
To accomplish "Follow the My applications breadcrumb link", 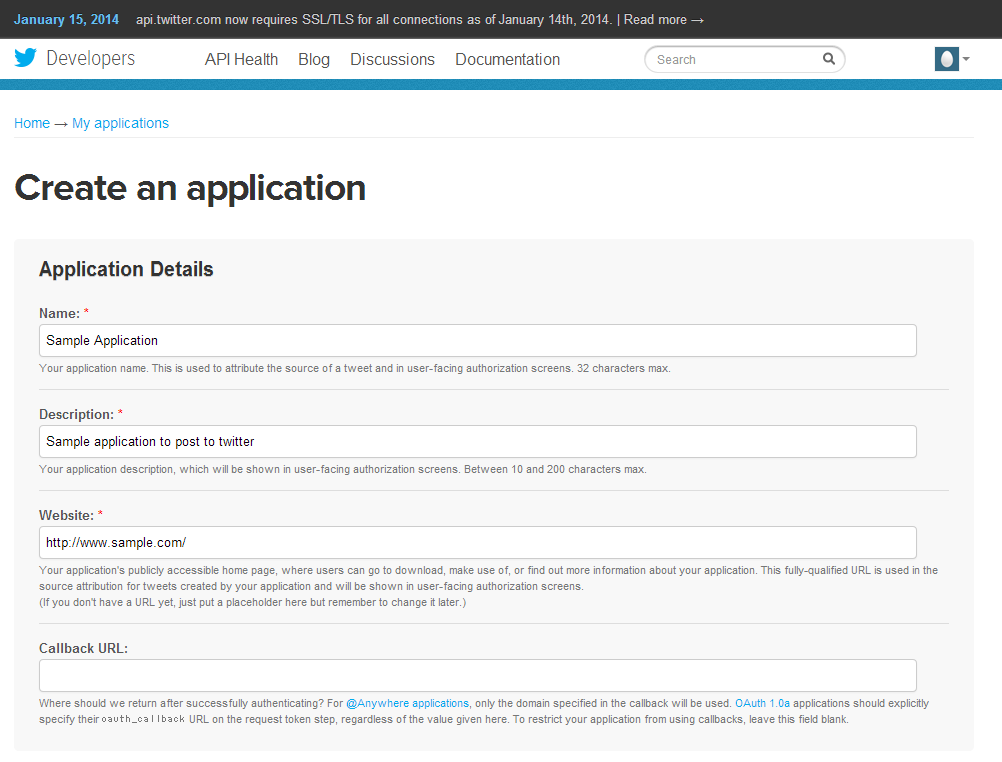I will click(x=120, y=123).
